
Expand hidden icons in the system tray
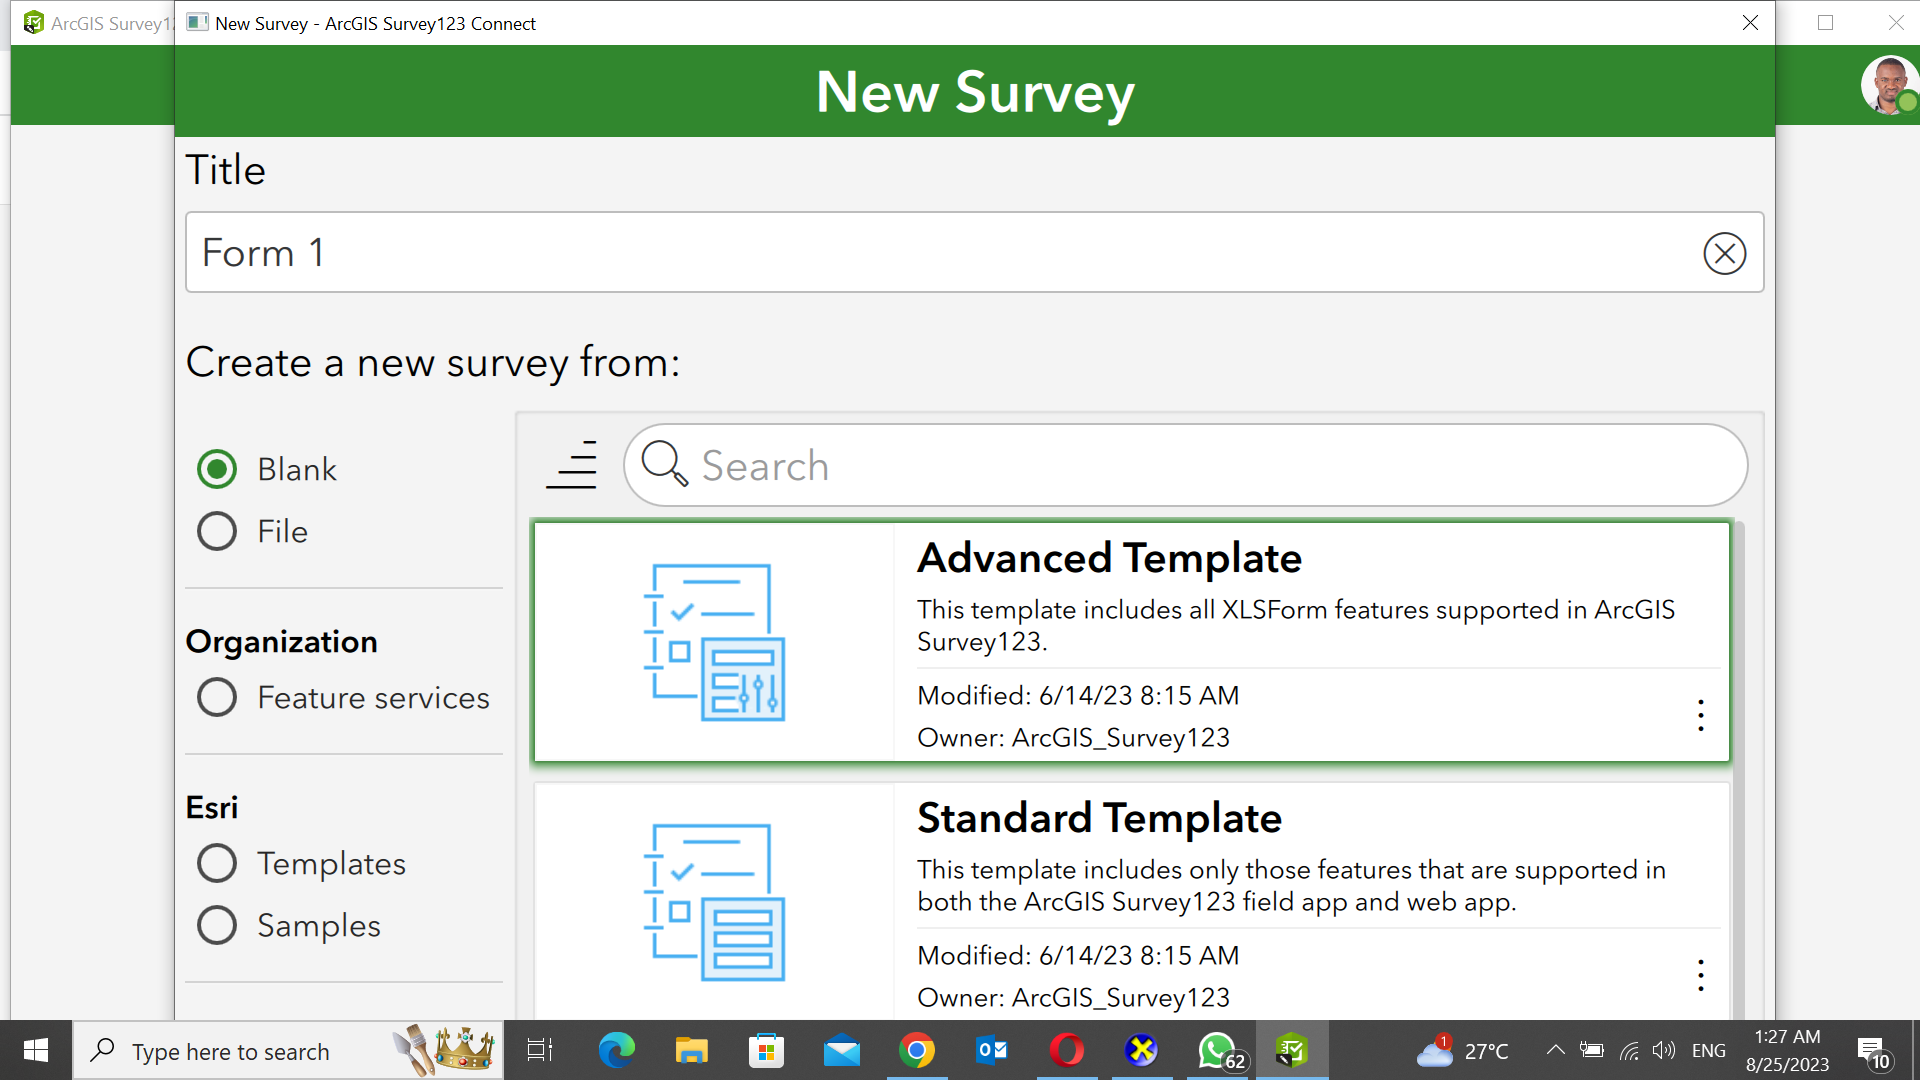tap(1556, 1050)
